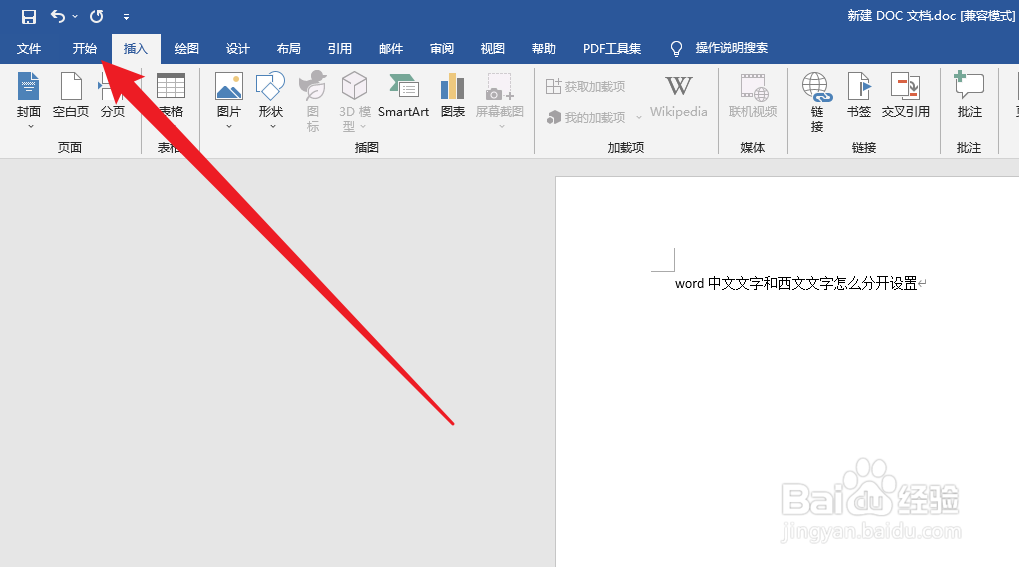Click the 图标 icons button

(x=313, y=101)
